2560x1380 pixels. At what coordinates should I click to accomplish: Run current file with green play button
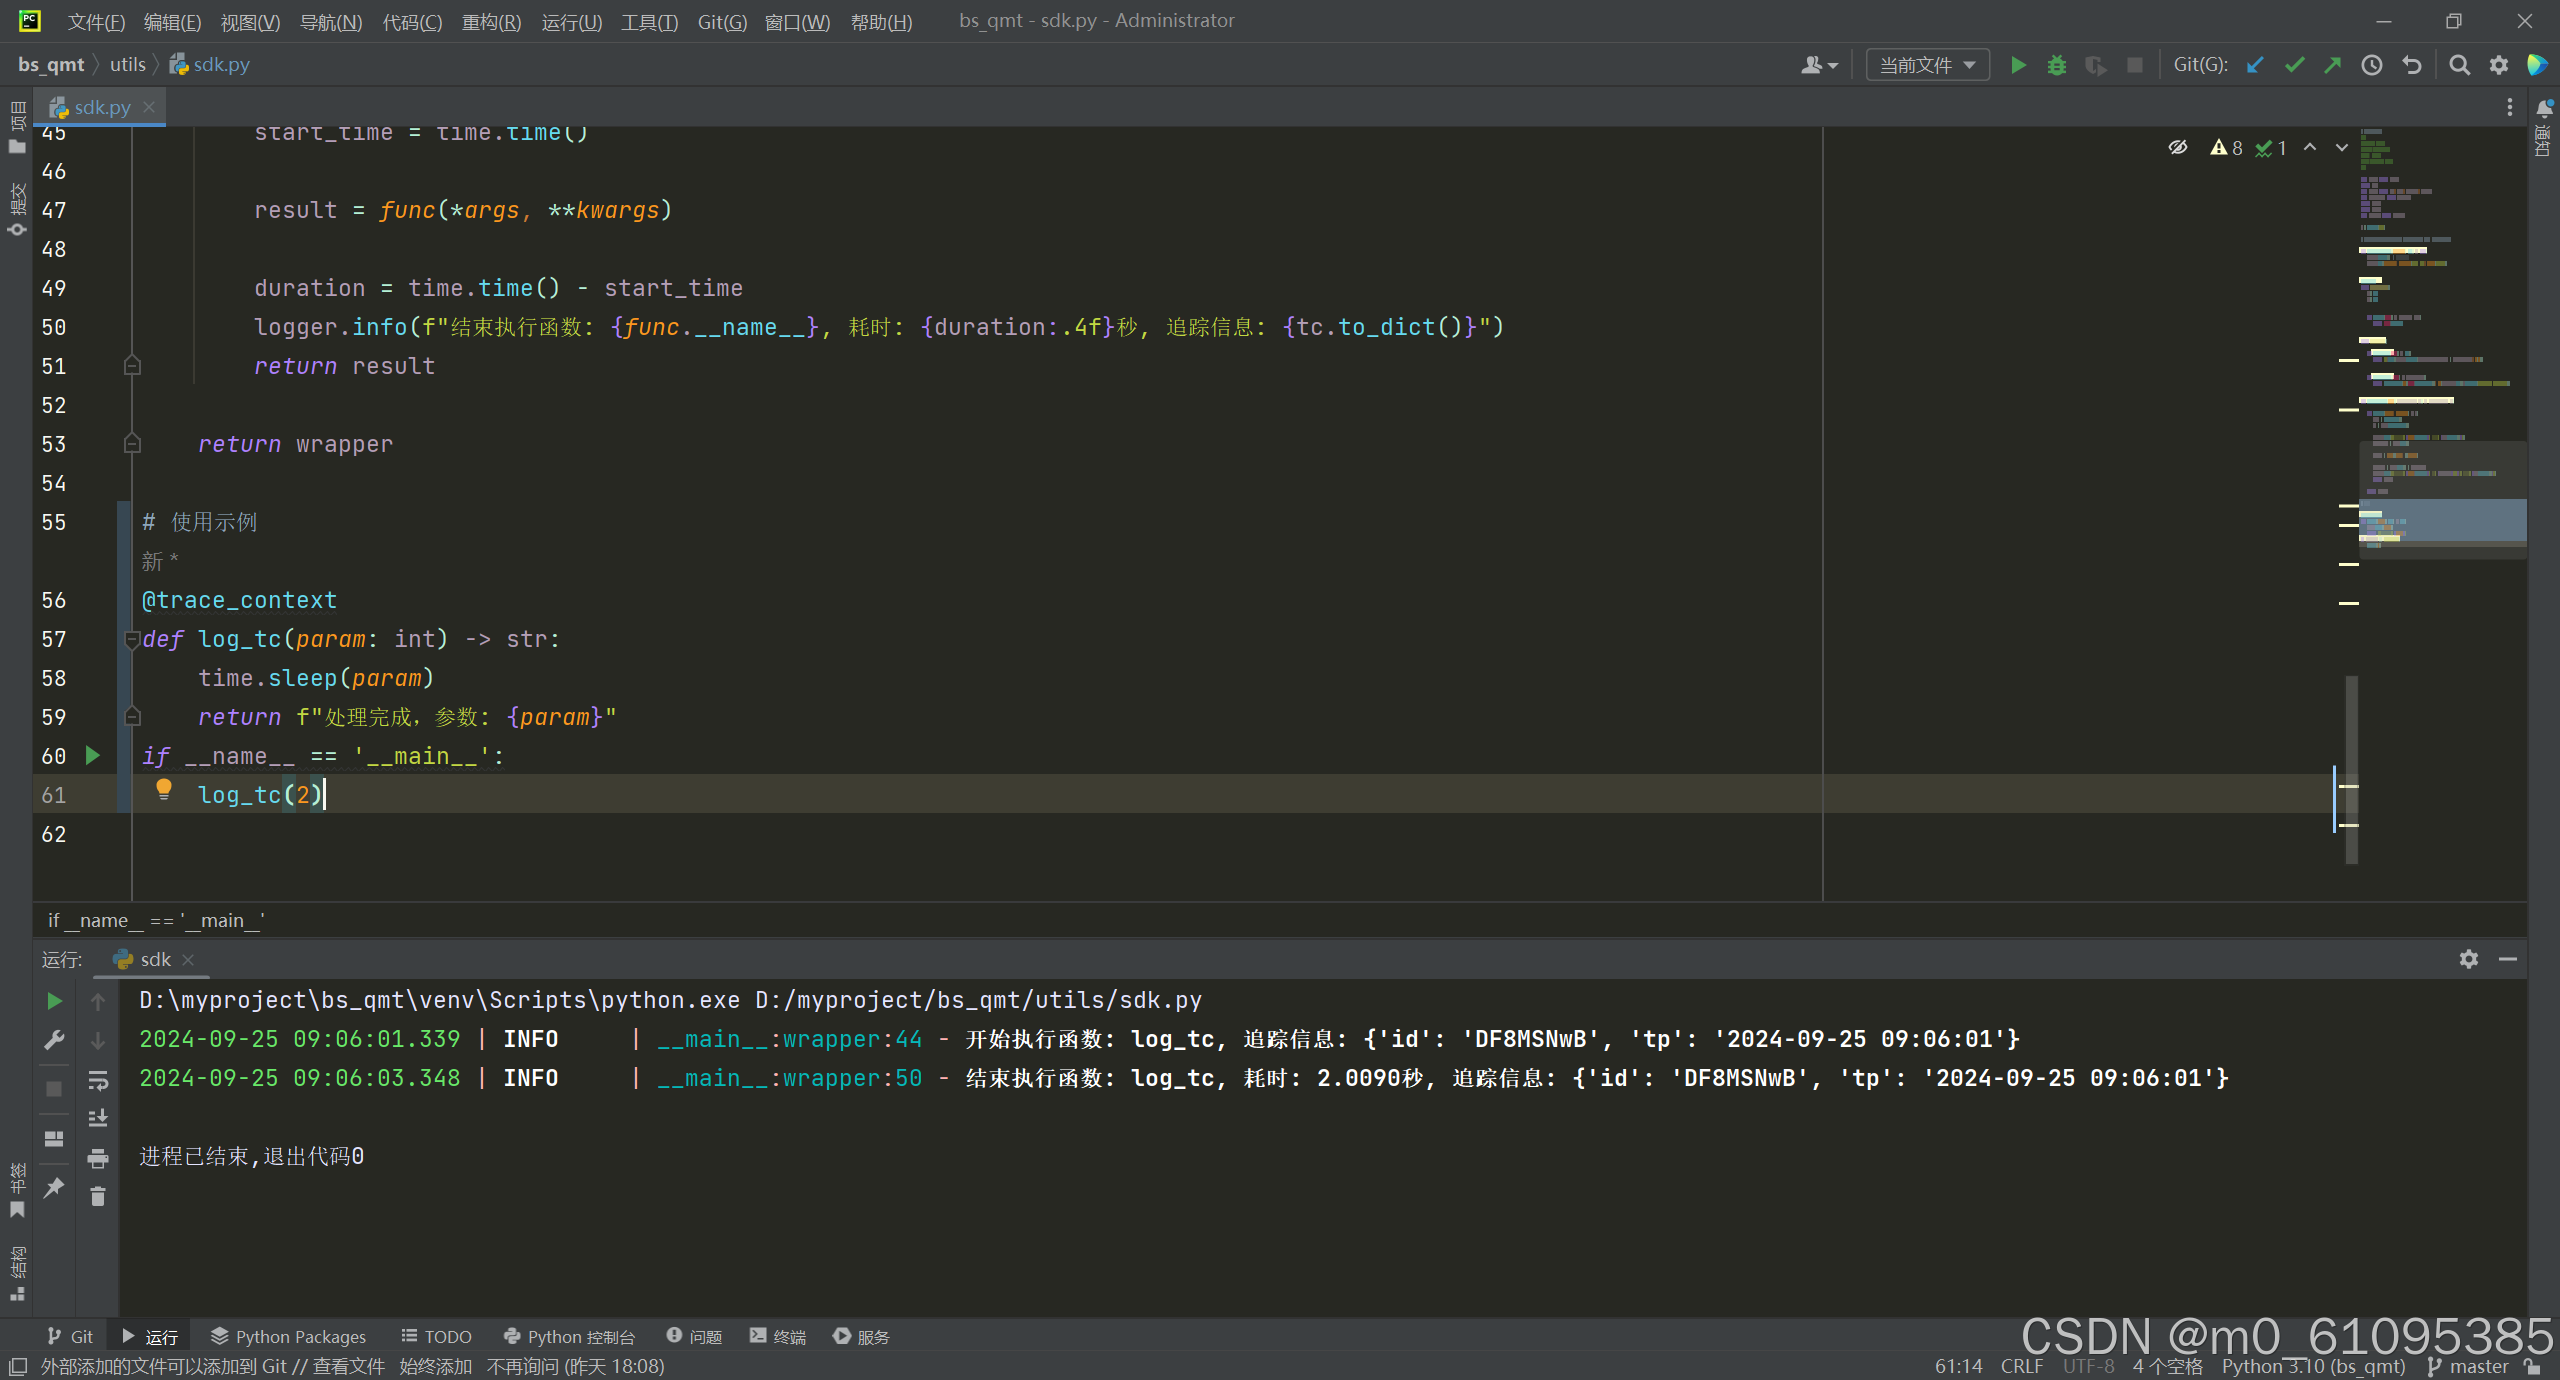2018,65
